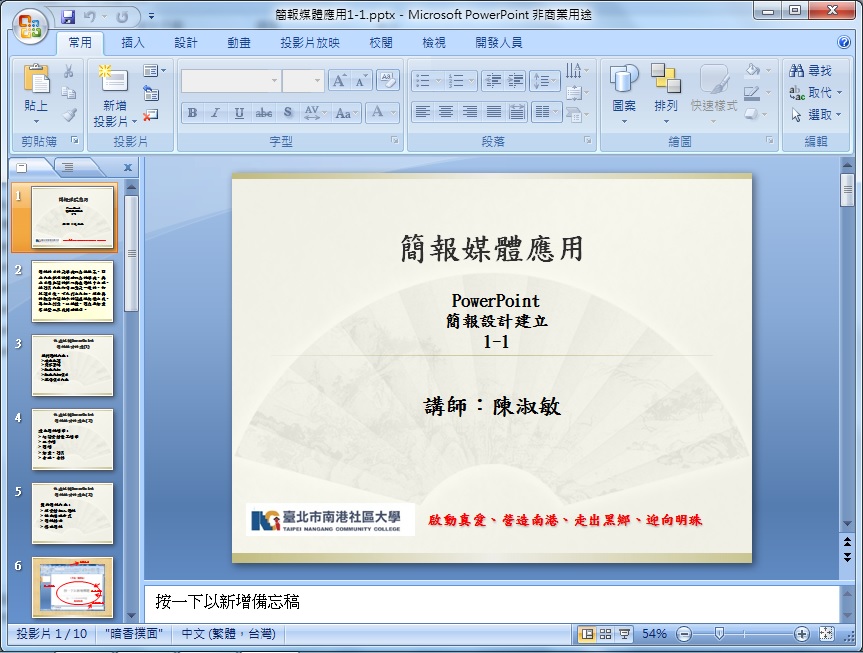Click the Office button
The height and width of the screenshot is (653, 863).
point(29,25)
